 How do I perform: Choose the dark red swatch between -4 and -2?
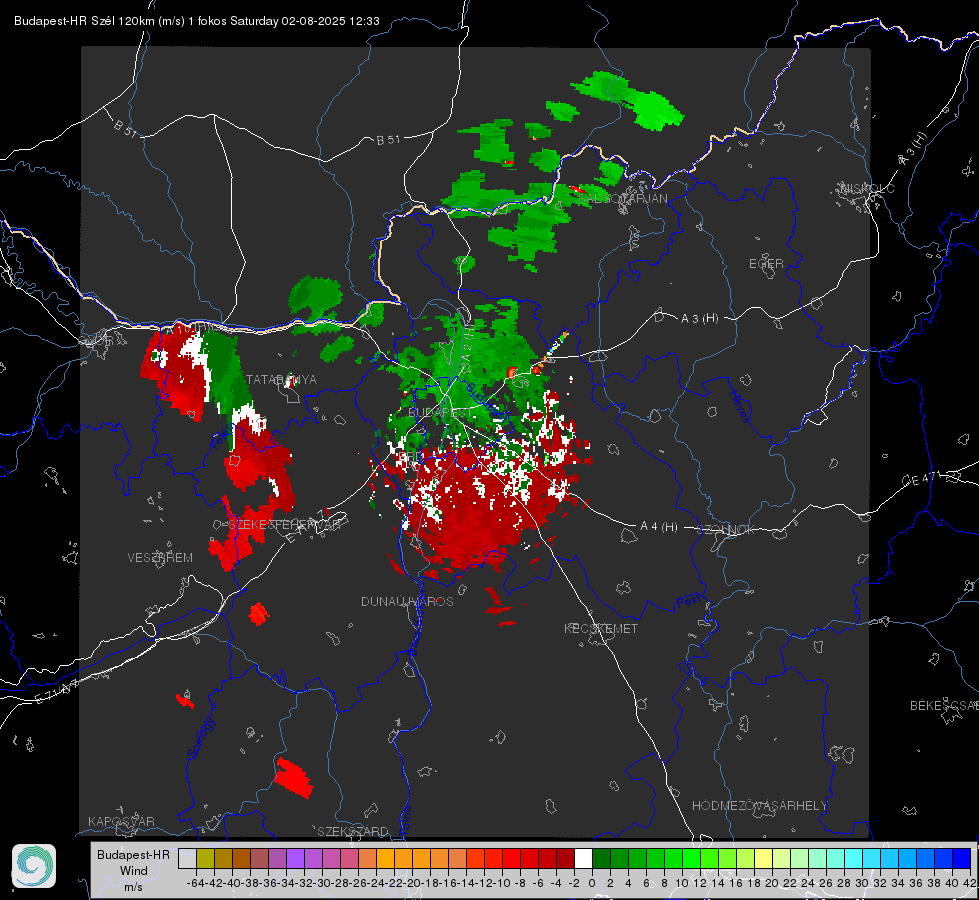tap(566, 859)
